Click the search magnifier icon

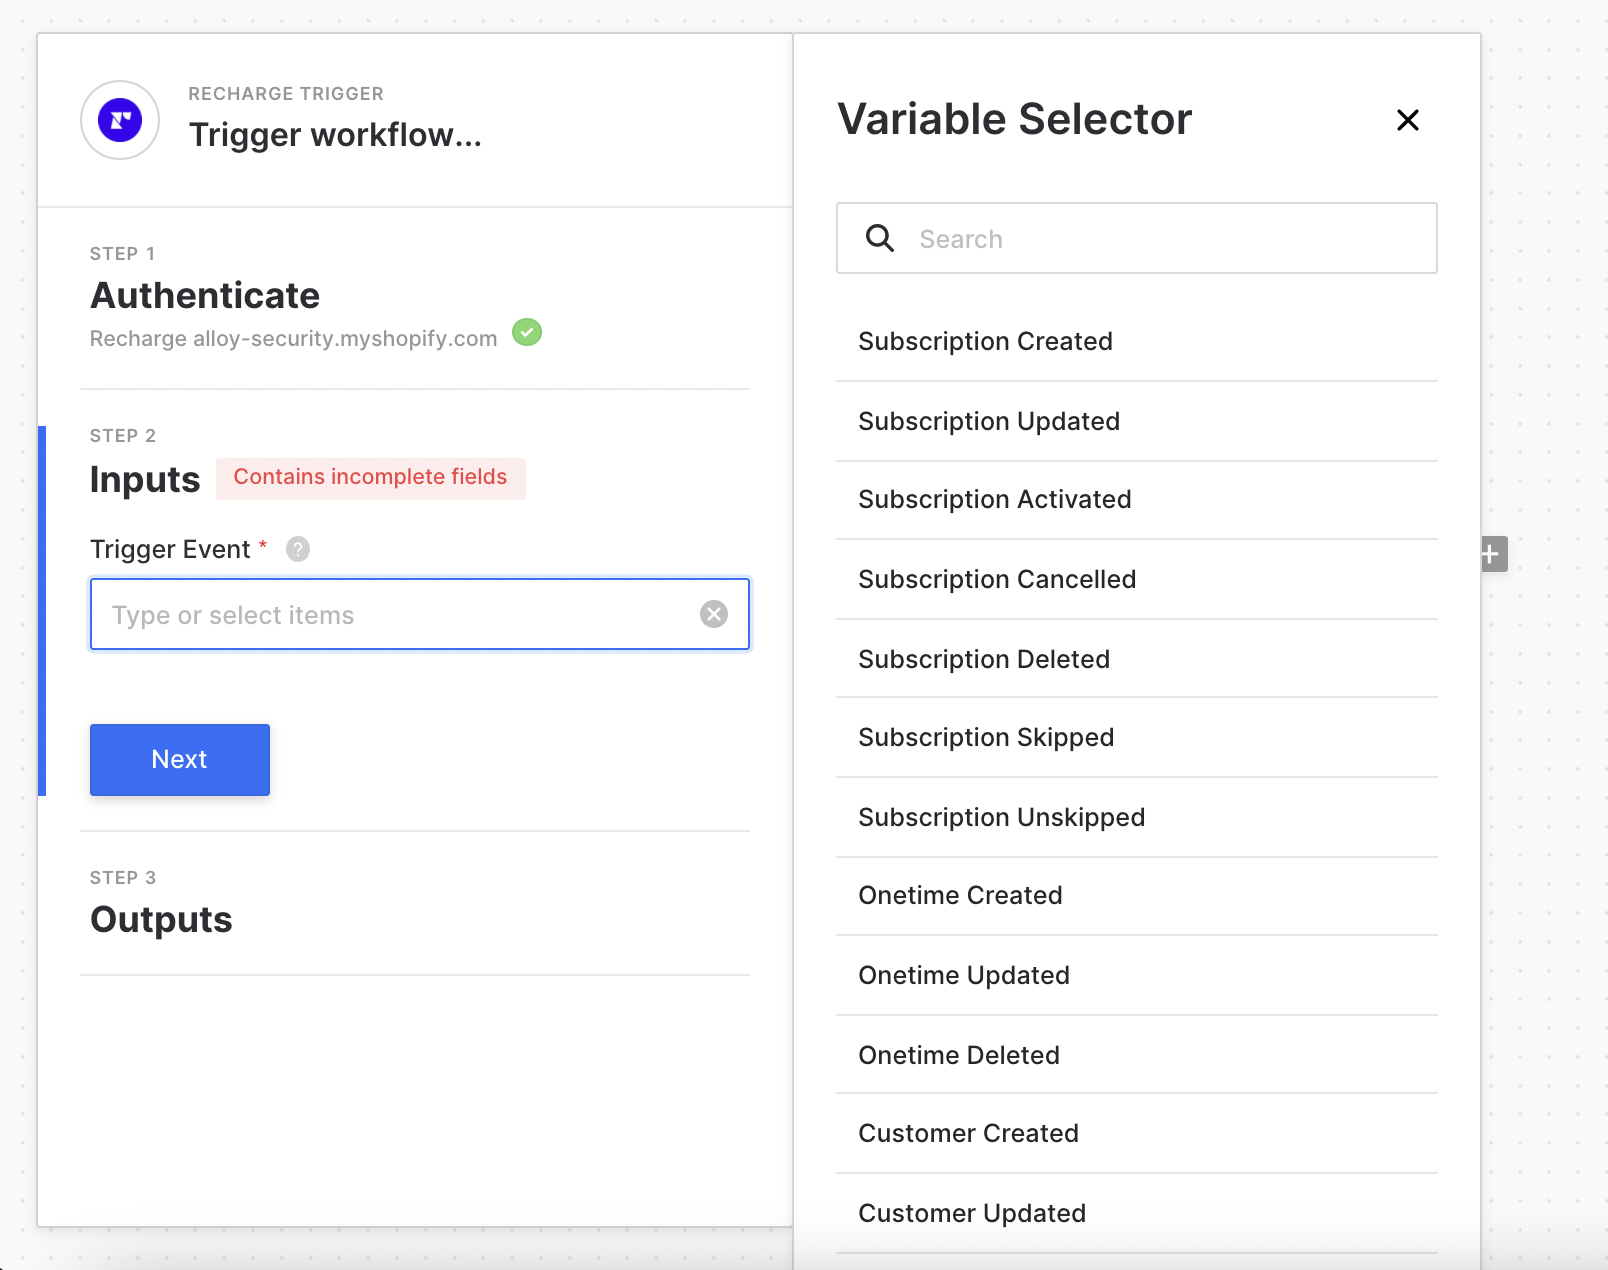(880, 238)
